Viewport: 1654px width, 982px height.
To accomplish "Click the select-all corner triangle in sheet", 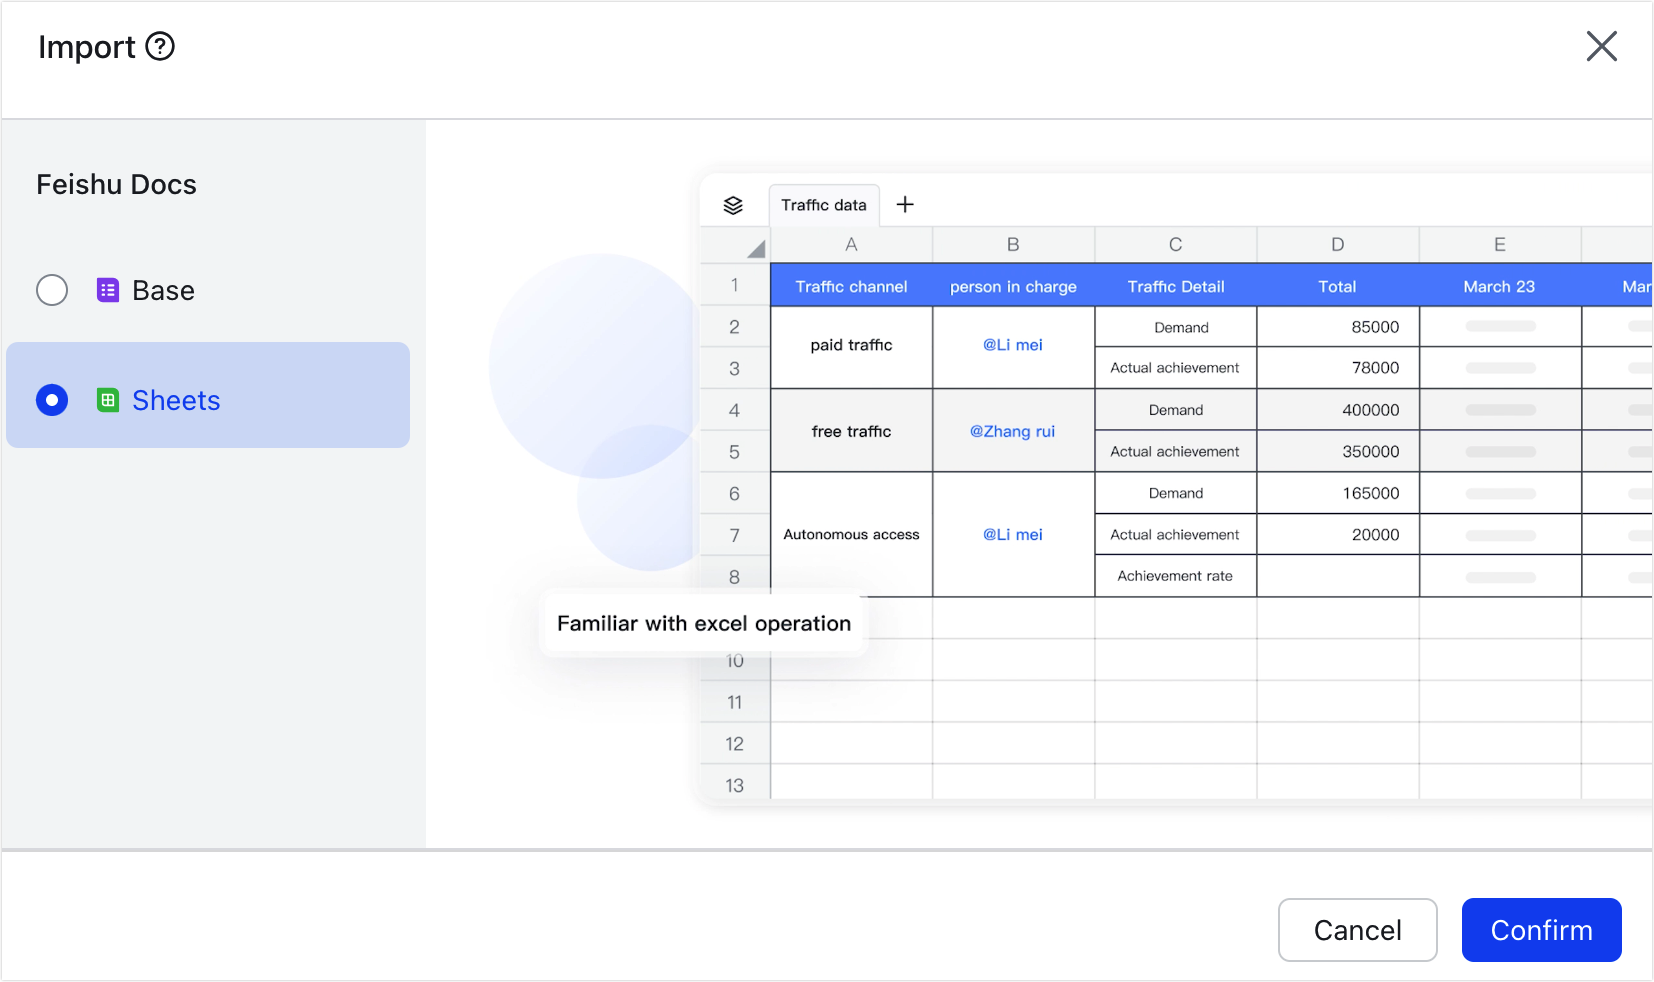I will [x=756, y=248].
